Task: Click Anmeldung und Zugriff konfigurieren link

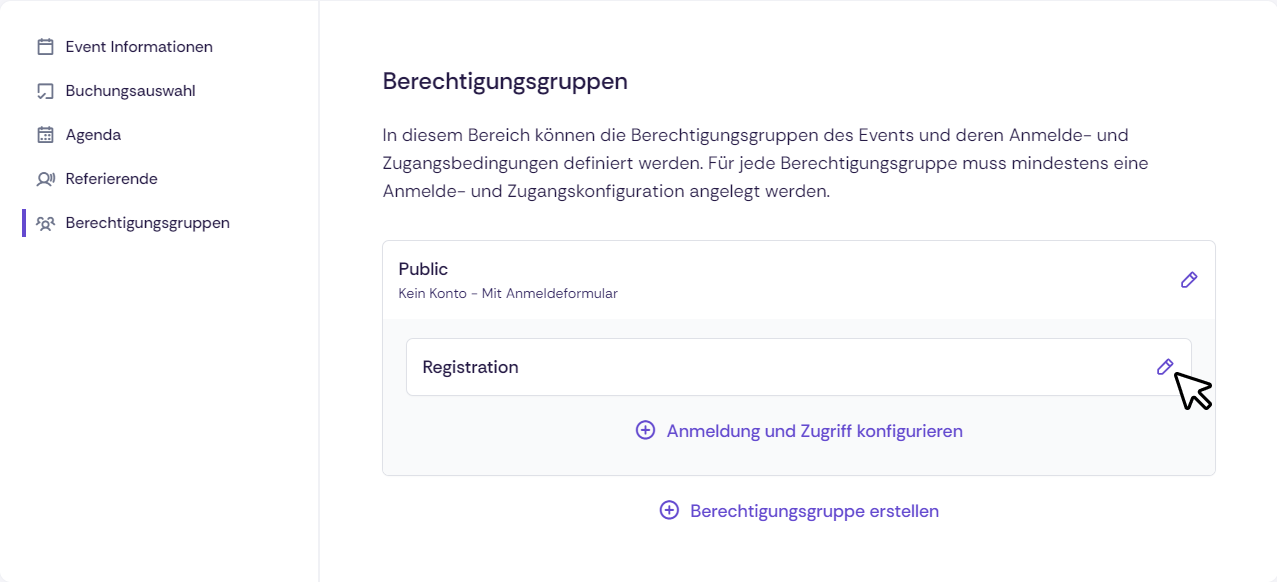Action: coord(815,431)
